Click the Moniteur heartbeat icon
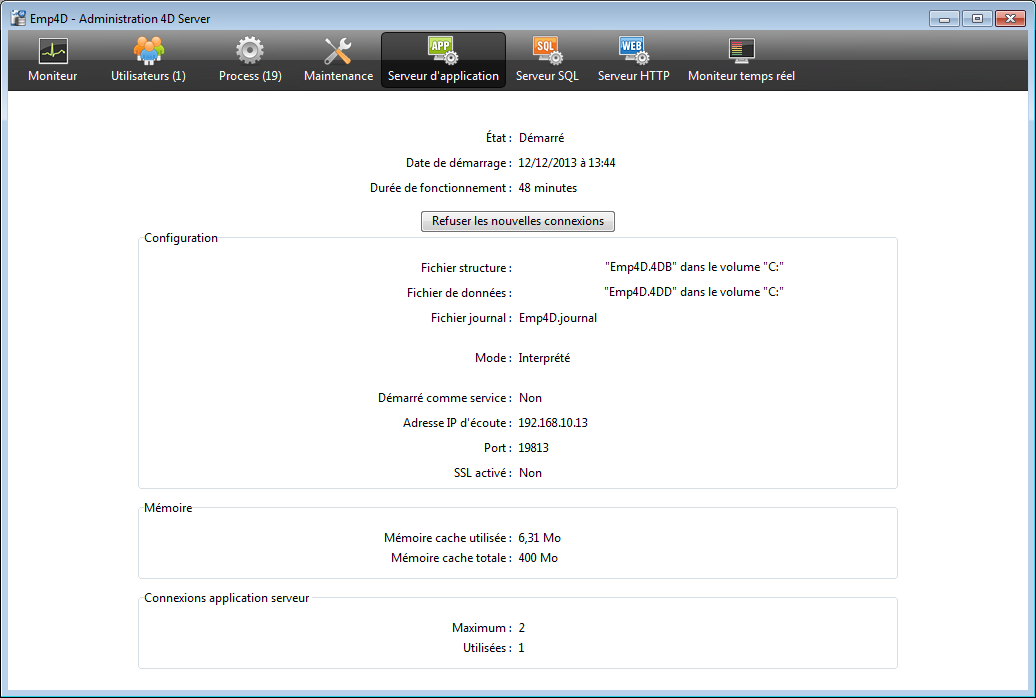This screenshot has width=1036, height=698. [x=52, y=51]
